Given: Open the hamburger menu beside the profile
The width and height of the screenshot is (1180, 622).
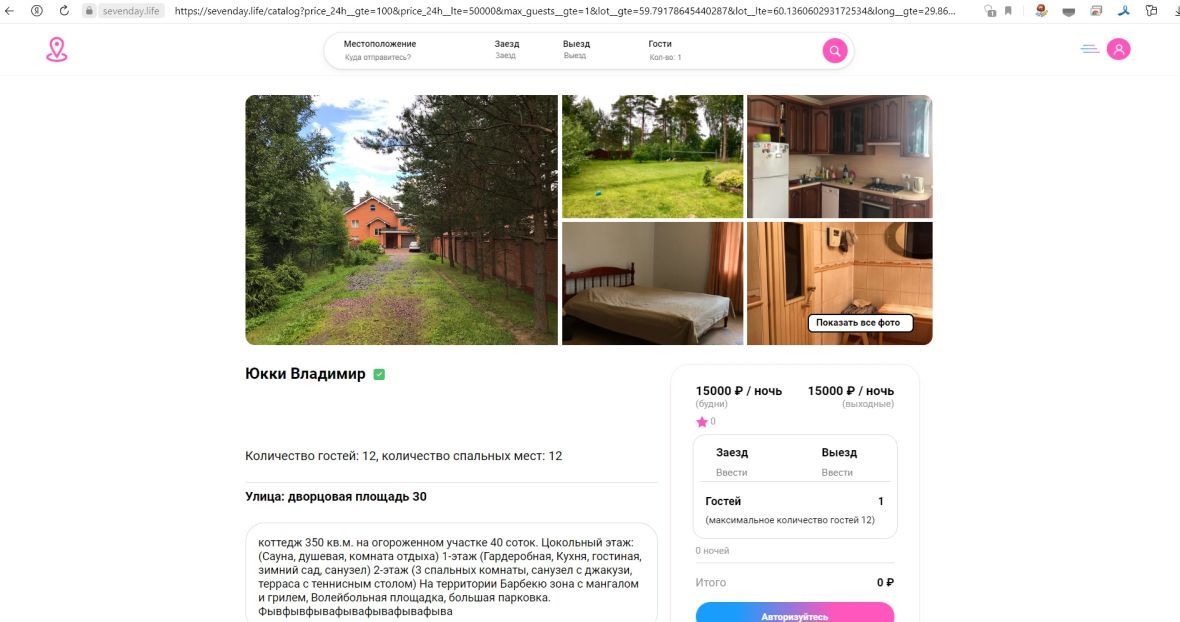Looking at the screenshot, I should (x=1090, y=49).
